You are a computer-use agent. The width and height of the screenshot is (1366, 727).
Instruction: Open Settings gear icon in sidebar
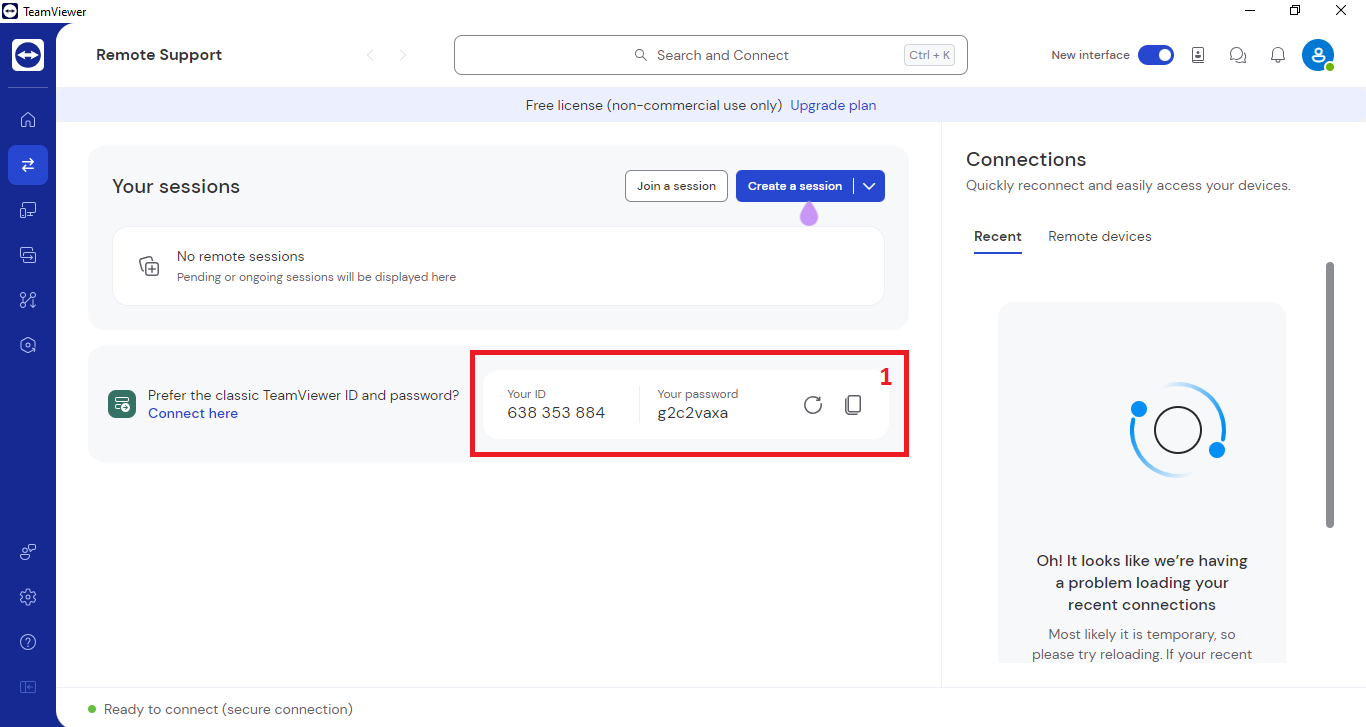pos(28,597)
